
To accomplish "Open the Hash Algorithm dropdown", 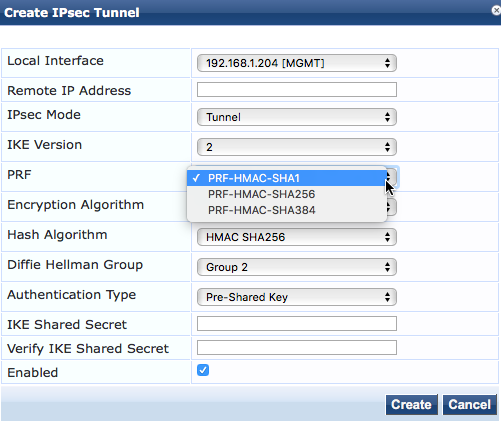I will pos(297,237).
